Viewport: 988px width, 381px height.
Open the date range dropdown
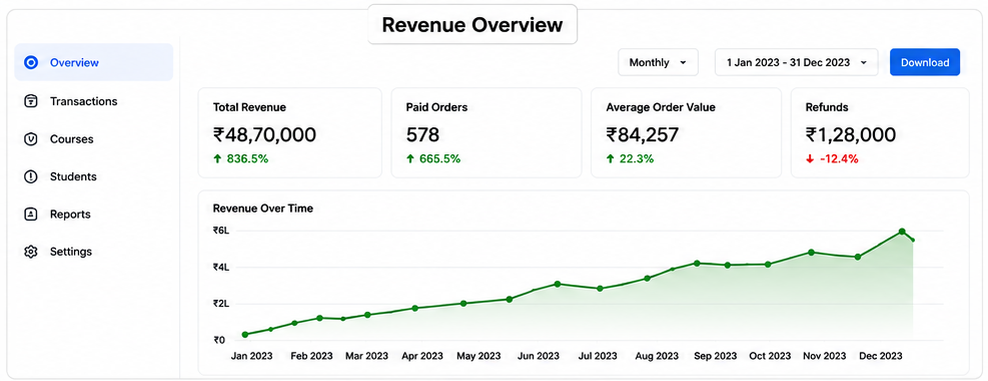[796, 62]
